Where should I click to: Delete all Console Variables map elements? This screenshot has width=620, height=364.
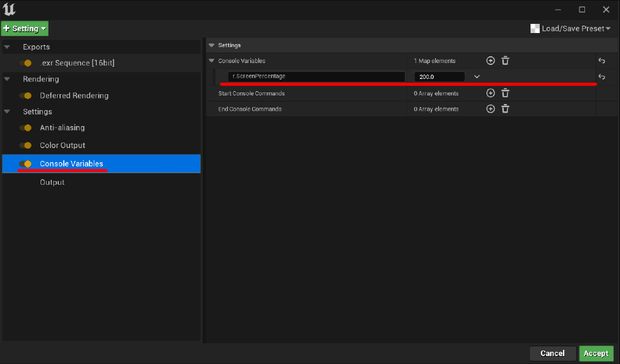pos(505,61)
